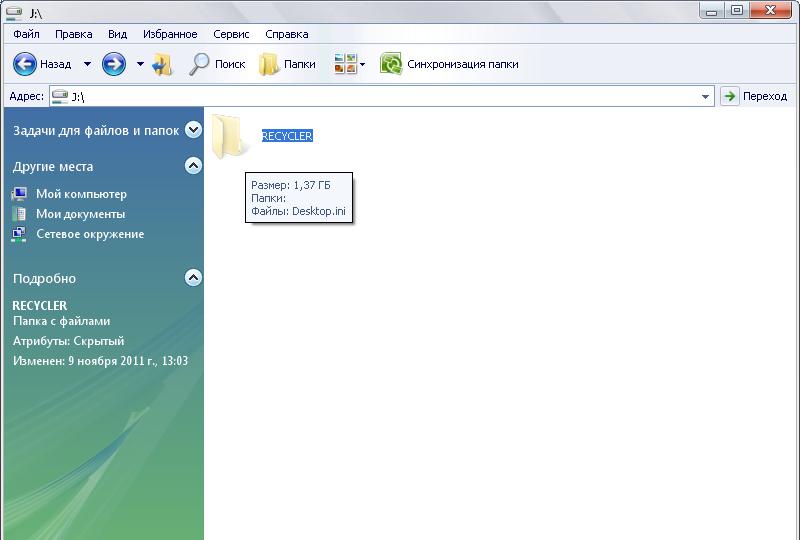Click the Мои документы sidebar icon
The height and width of the screenshot is (540, 800).
pyautogui.click(x=19, y=214)
